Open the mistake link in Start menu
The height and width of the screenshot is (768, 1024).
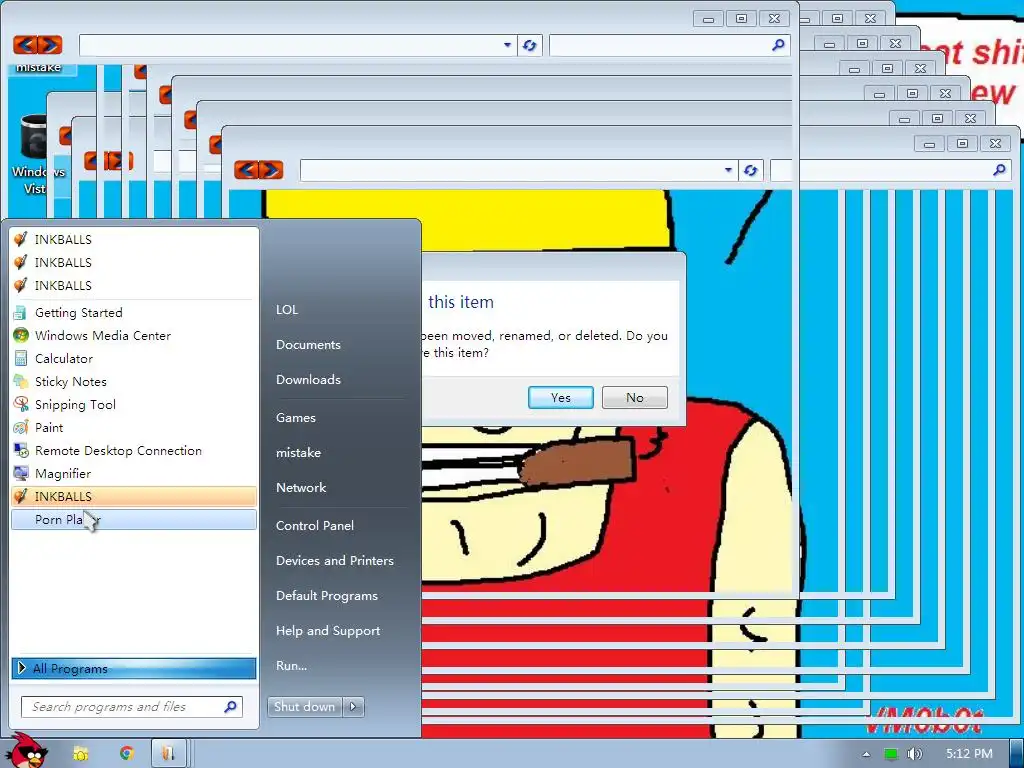298,453
